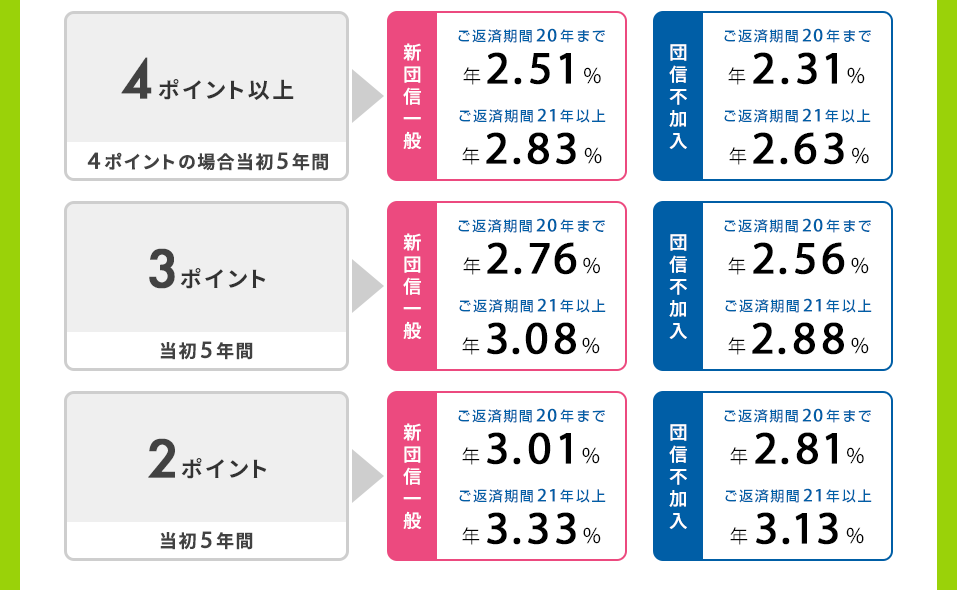The width and height of the screenshot is (957, 590).
Task: Click the 年3.08% rate
Action: (x=532, y=340)
